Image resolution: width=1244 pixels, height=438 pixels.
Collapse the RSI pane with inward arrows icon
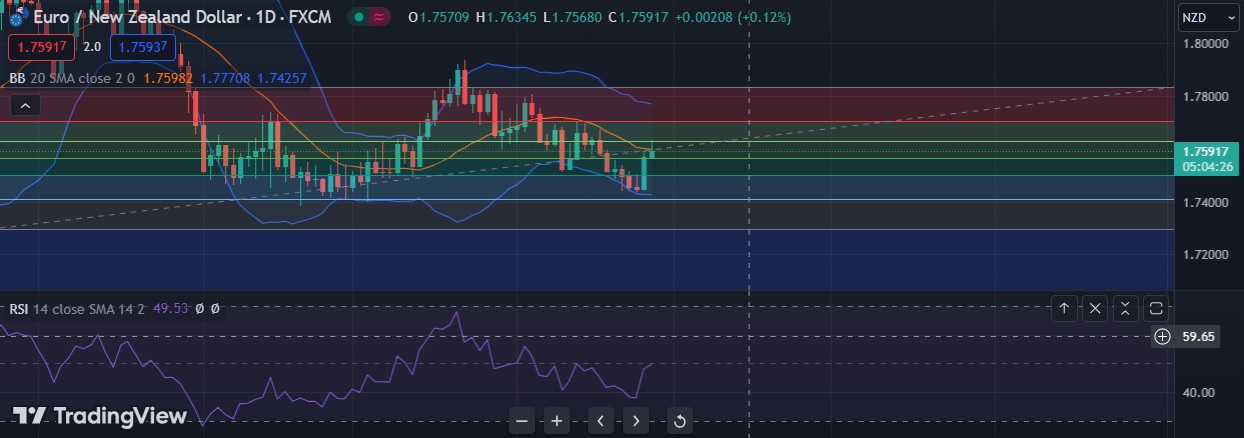[x=1126, y=309]
